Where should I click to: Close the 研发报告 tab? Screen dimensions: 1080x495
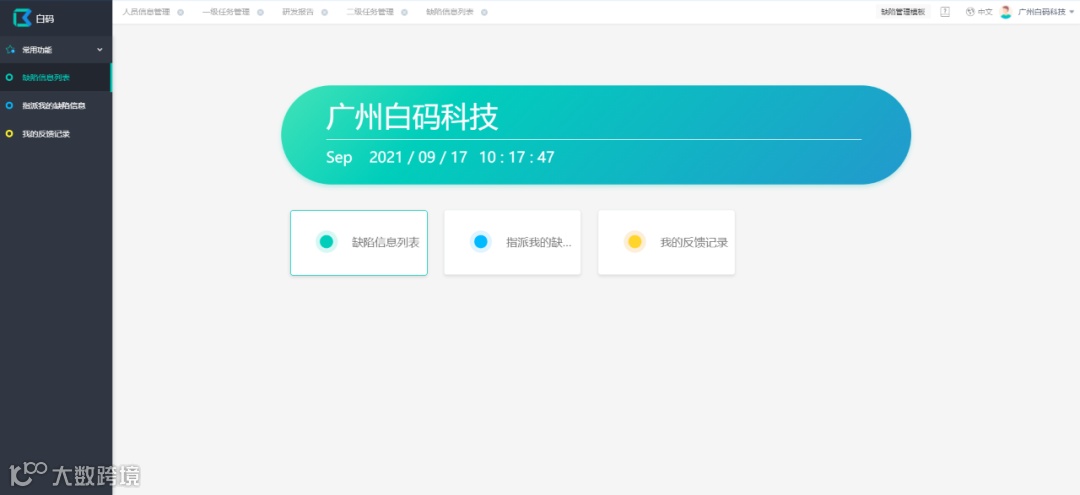pyautogui.click(x=324, y=12)
